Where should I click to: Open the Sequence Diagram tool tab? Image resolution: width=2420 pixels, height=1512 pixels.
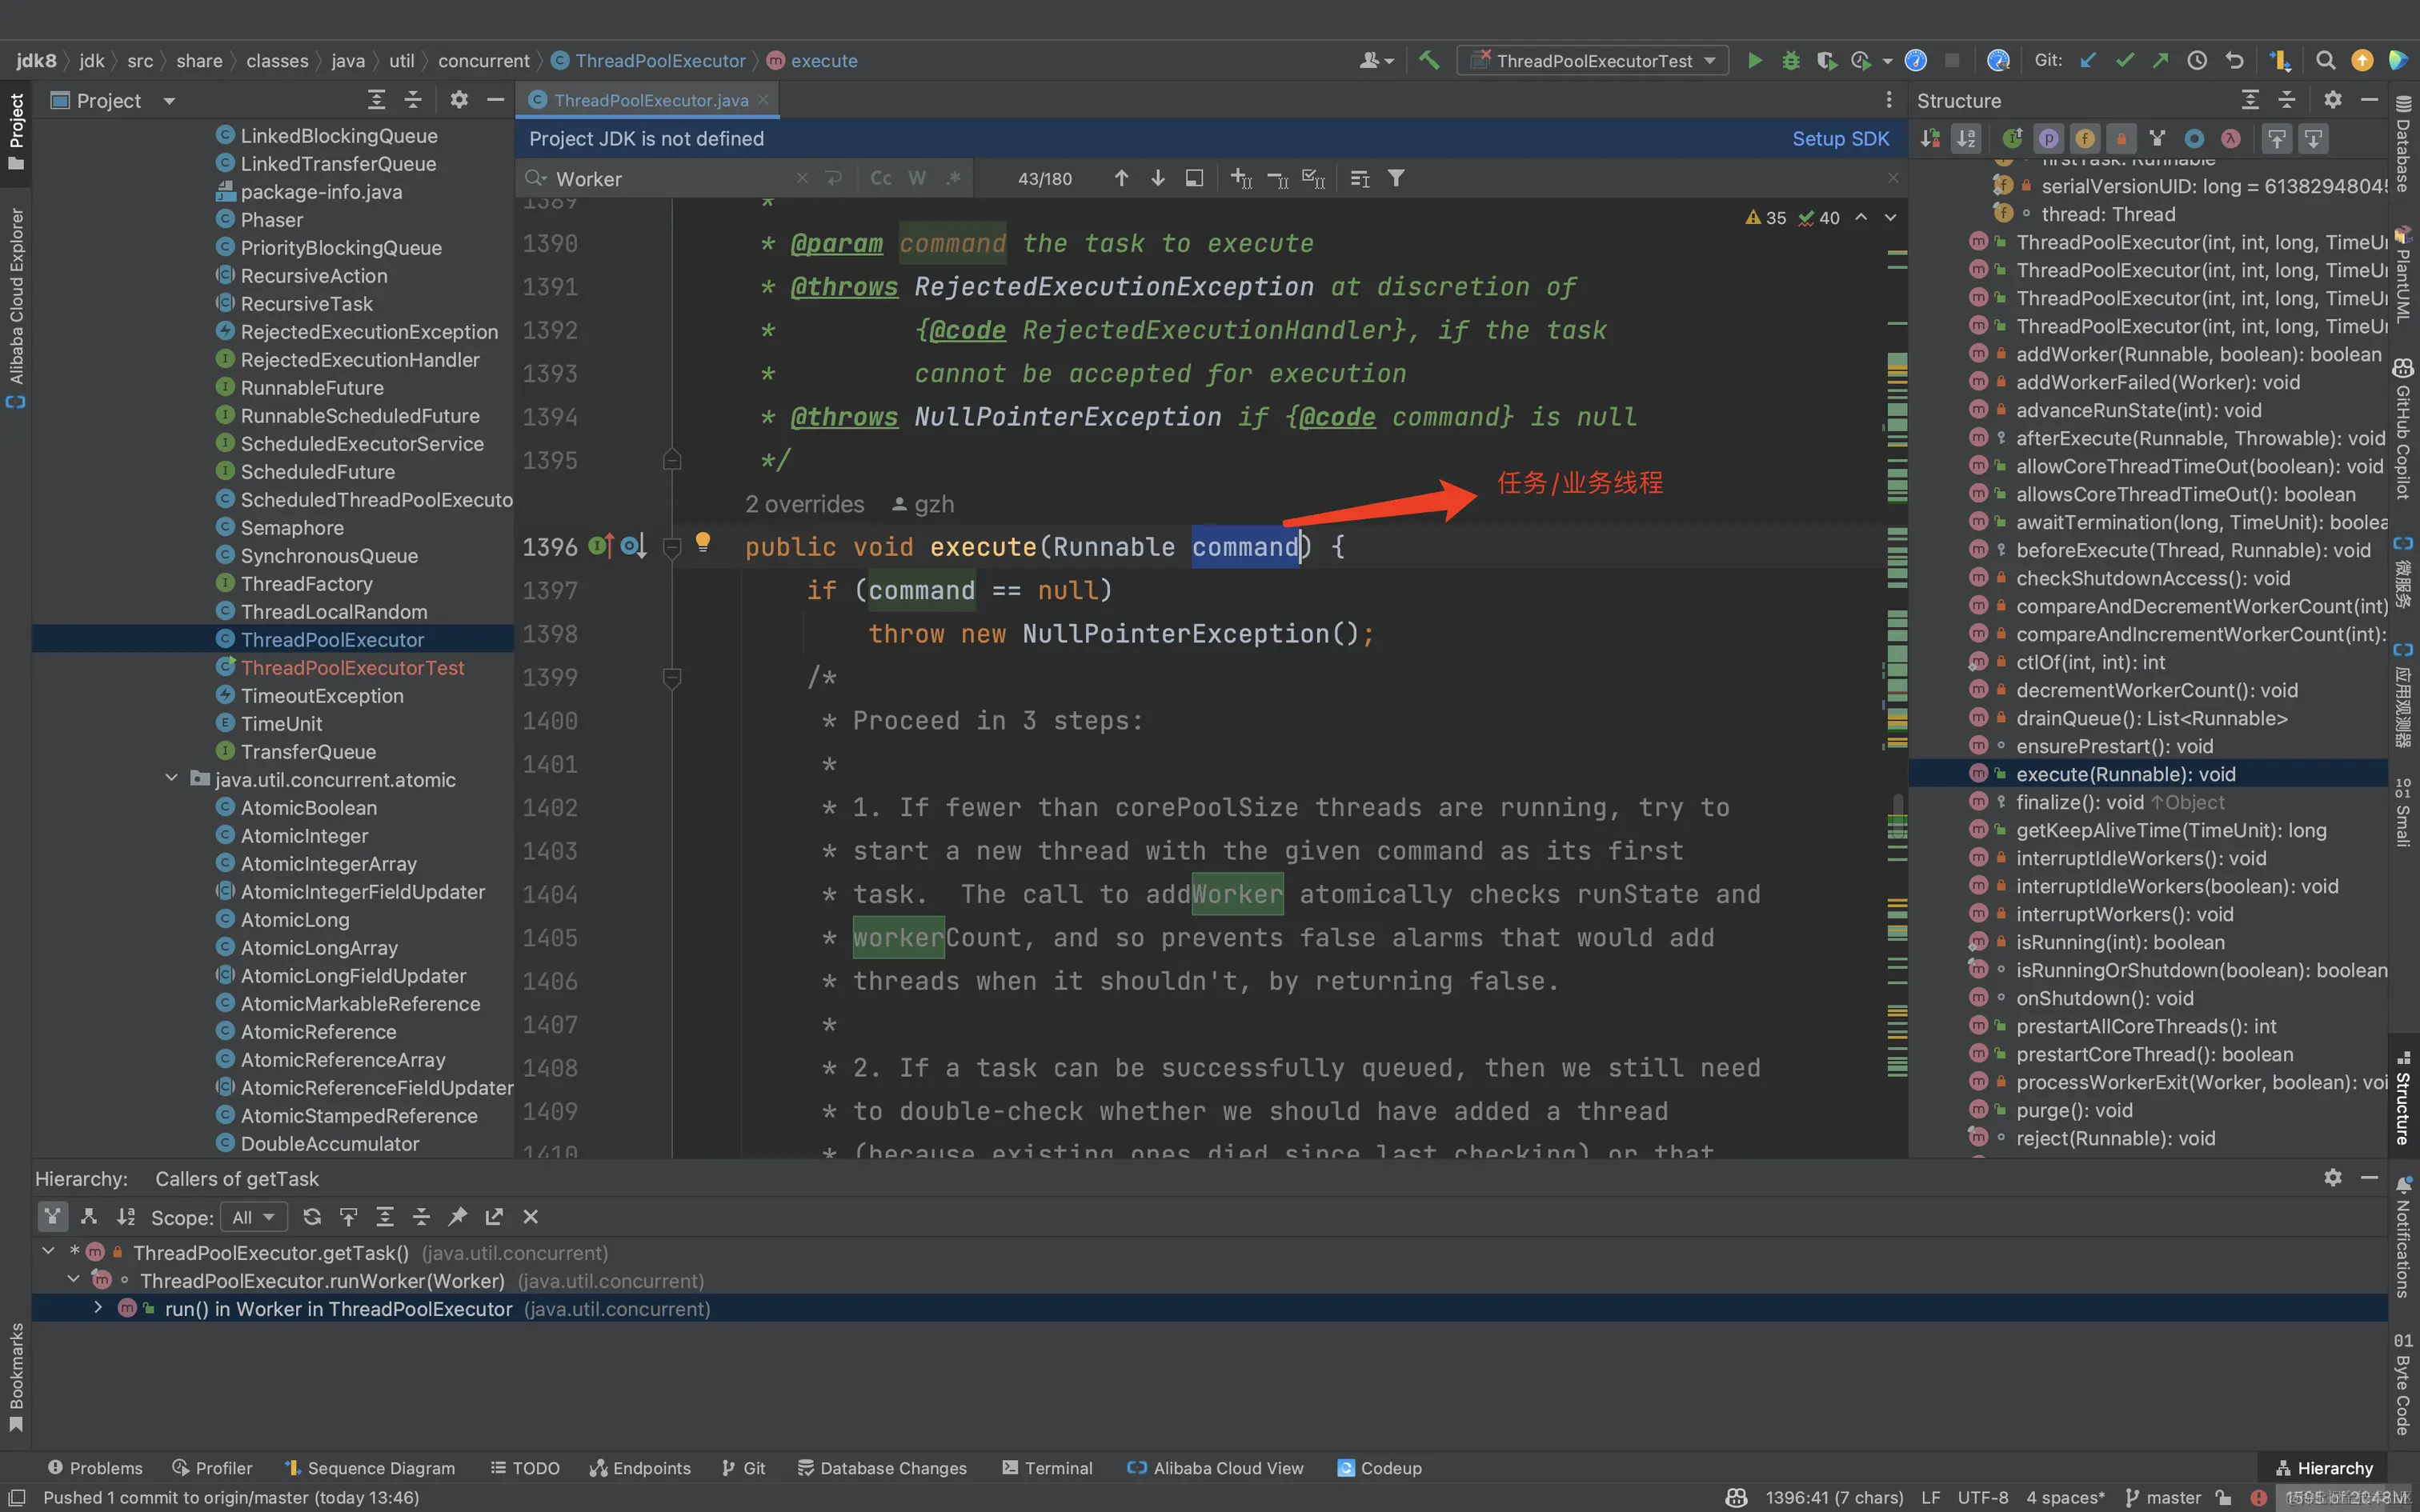(370, 1467)
